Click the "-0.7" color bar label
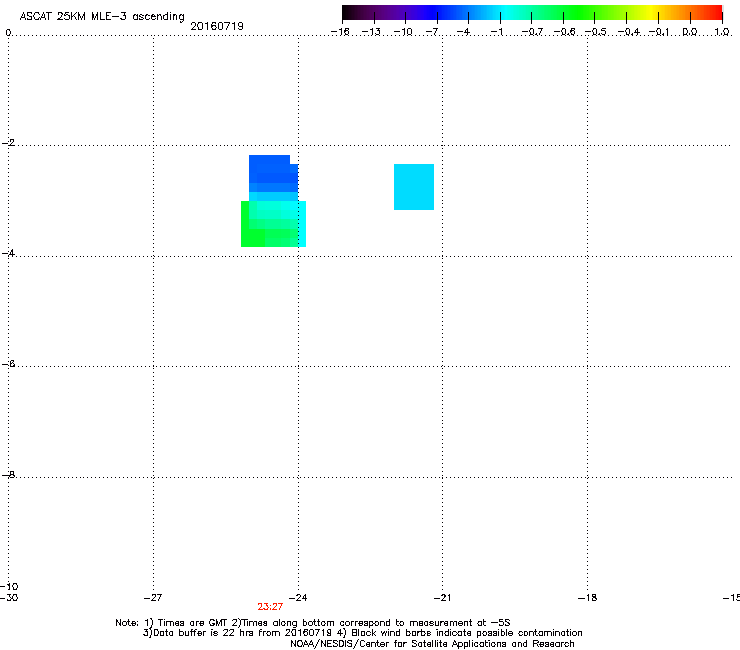The height and width of the screenshot is (650, 740). 532,32
